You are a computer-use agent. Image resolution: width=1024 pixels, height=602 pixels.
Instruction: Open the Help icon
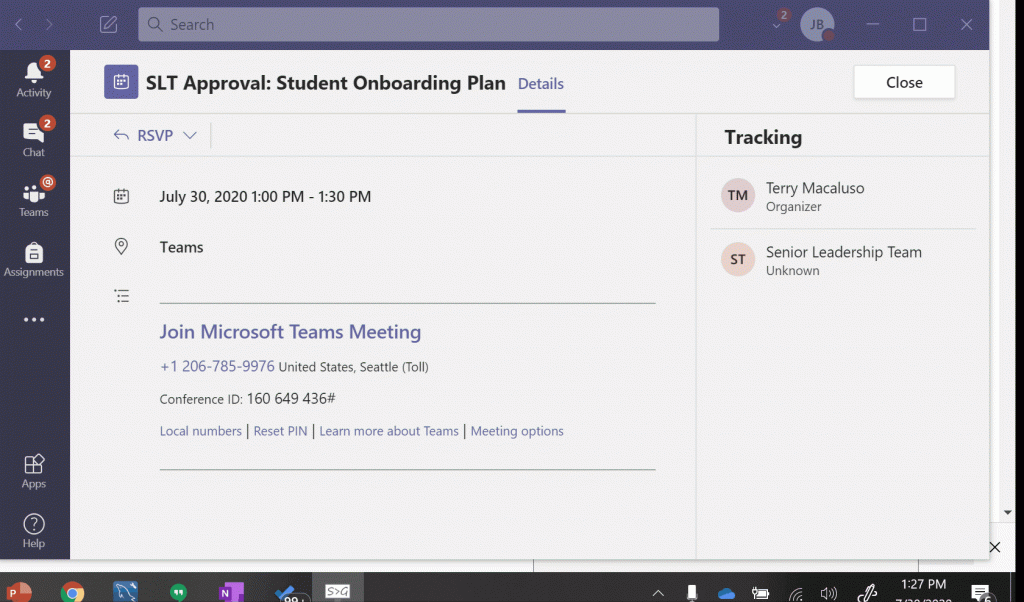pos(34,530)
